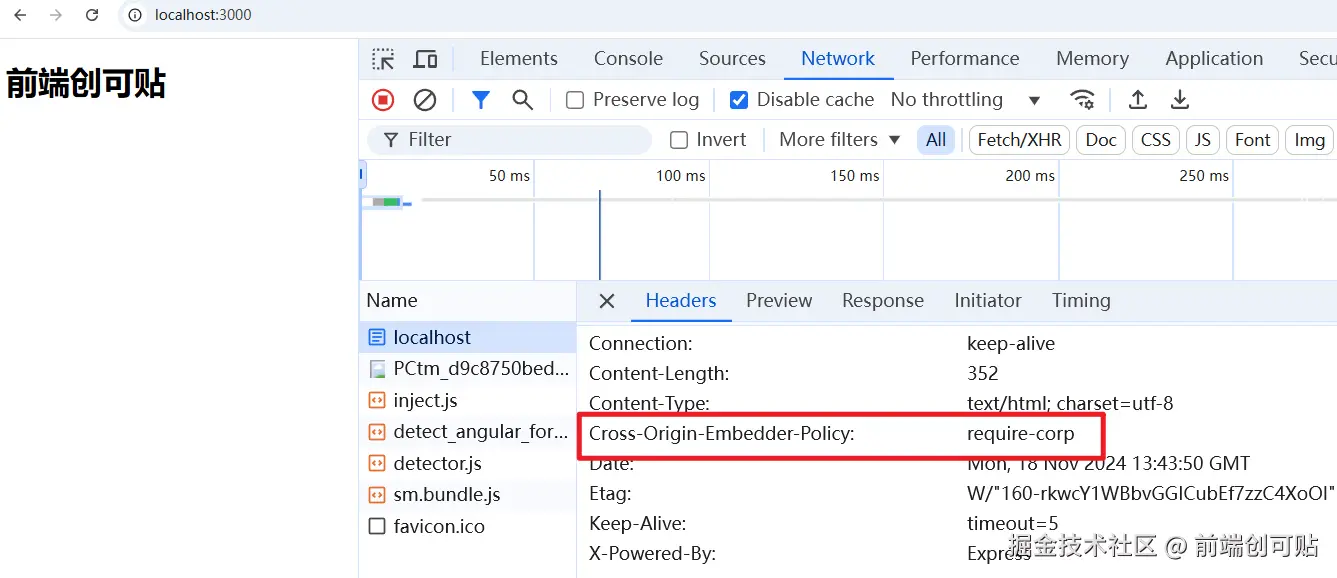
Task: Check the Invert filter checkbox
Action: click(x=679, y=140)
